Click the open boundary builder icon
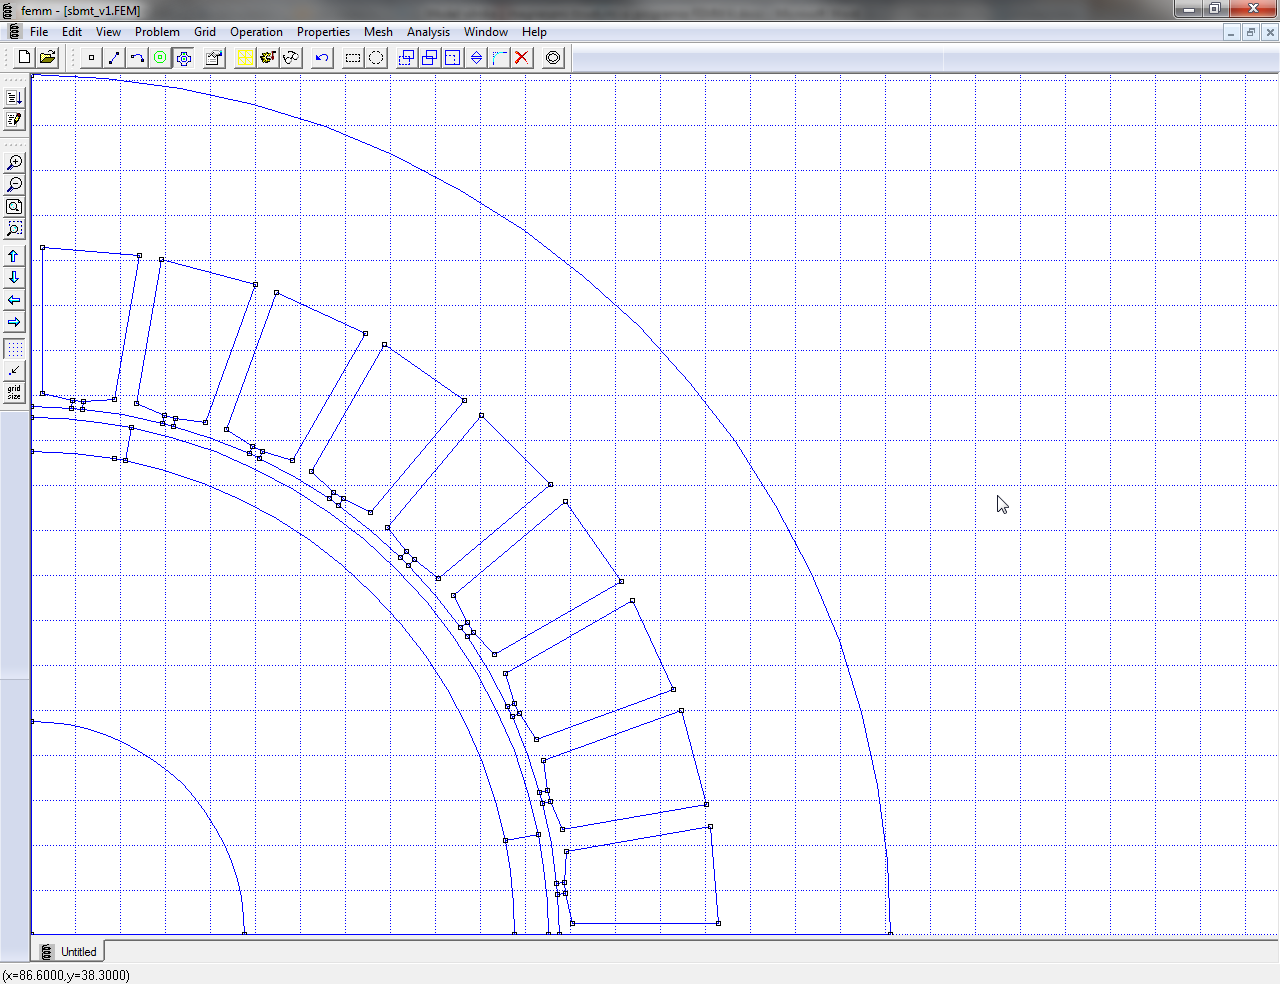The height and width of the screenshot is (984, 1280). pos(553,57)
